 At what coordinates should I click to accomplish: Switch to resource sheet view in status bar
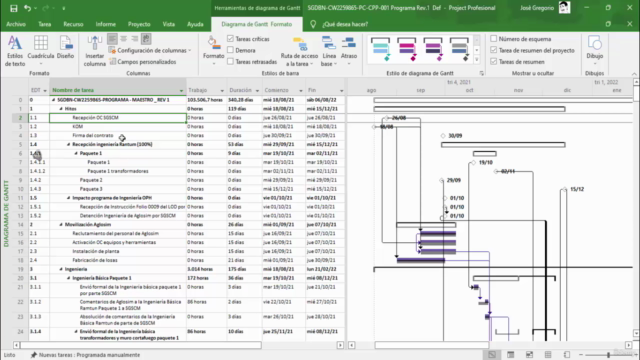pyautogui.click(x=548, y=355)
